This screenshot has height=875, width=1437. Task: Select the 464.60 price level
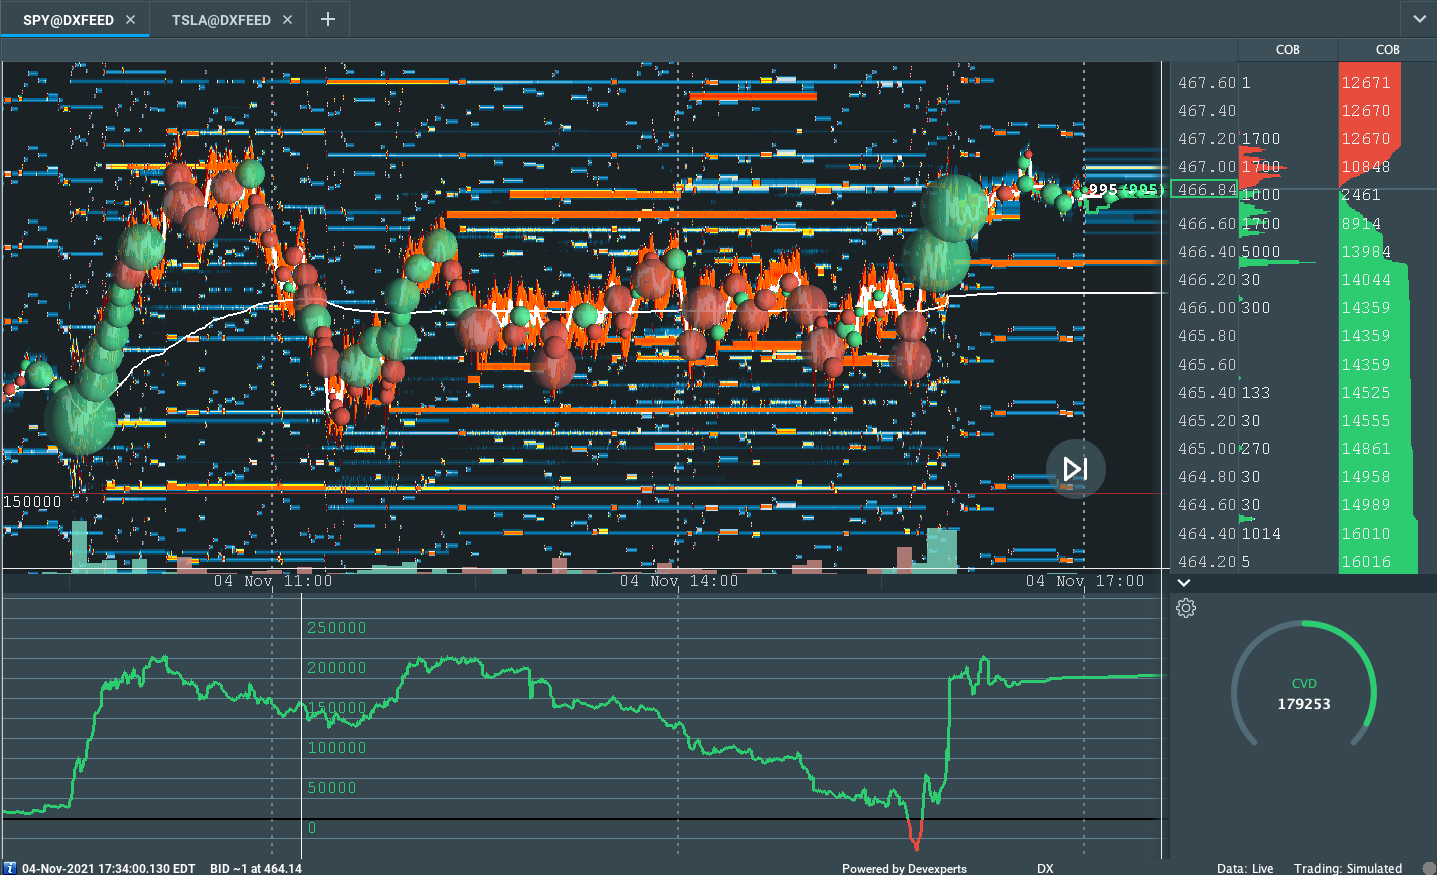pos(1206,505)
